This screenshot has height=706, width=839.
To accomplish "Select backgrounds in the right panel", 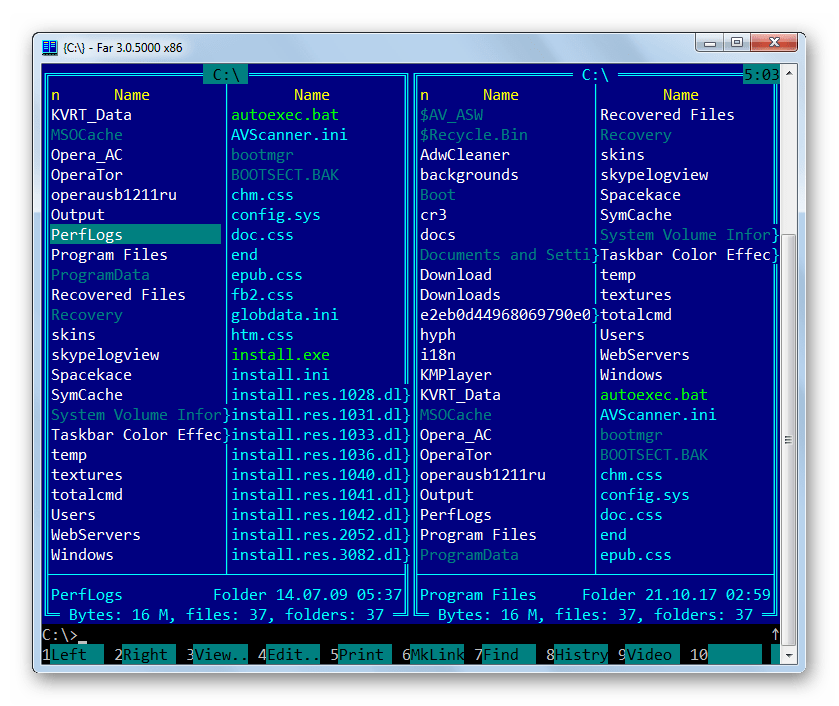I will pyautogui.click(x=469, y=174).
